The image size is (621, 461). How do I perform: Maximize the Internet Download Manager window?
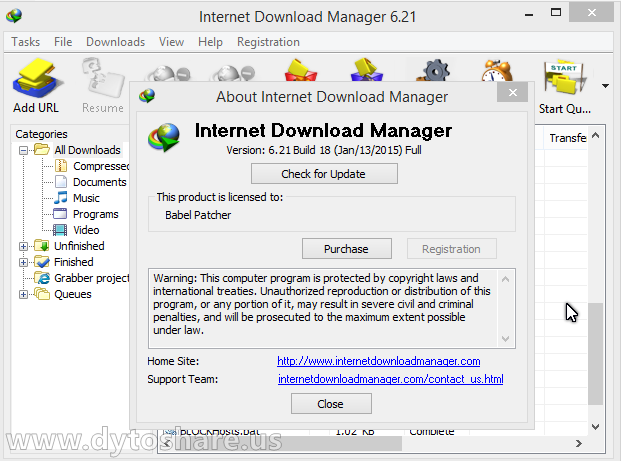tap(556, 13)
